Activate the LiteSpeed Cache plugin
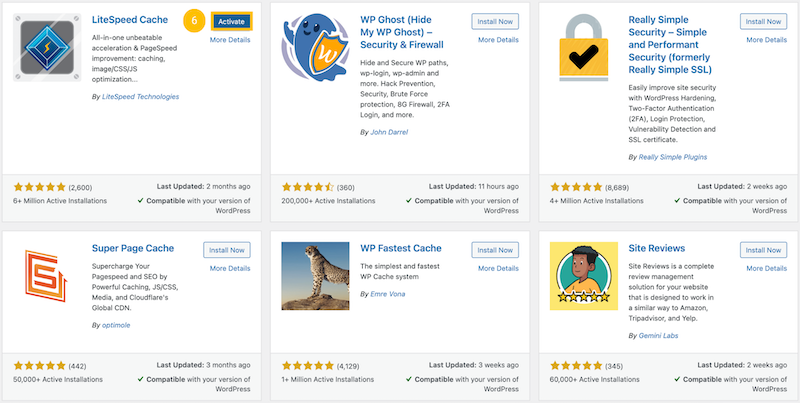The image size is (800, 403). click(x=231, y=20)
